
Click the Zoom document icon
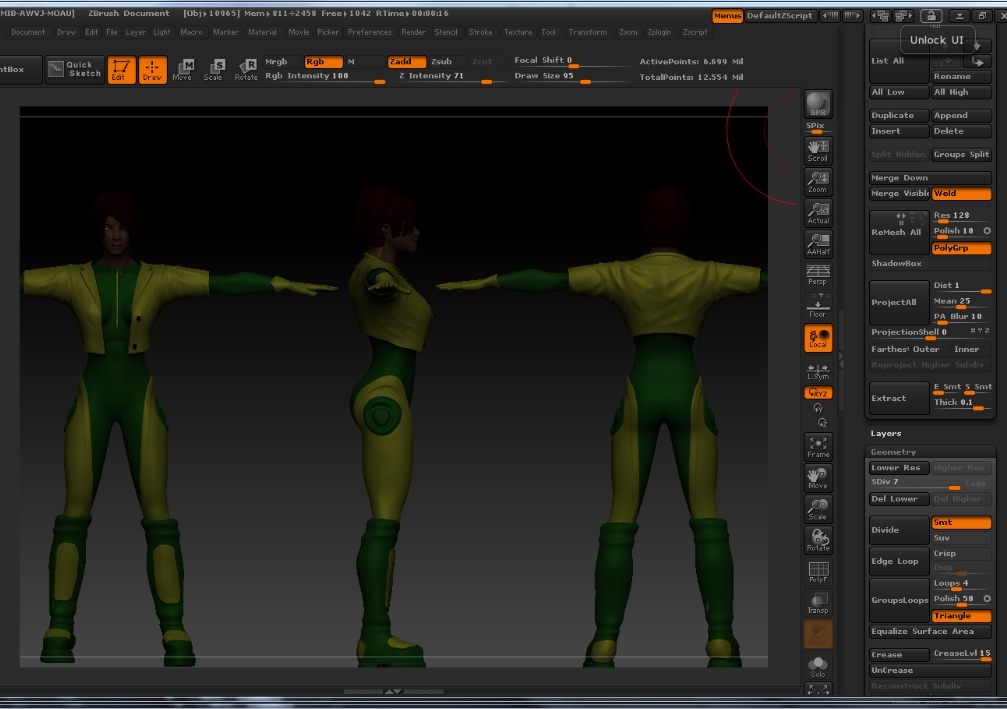tap(818, 182)
